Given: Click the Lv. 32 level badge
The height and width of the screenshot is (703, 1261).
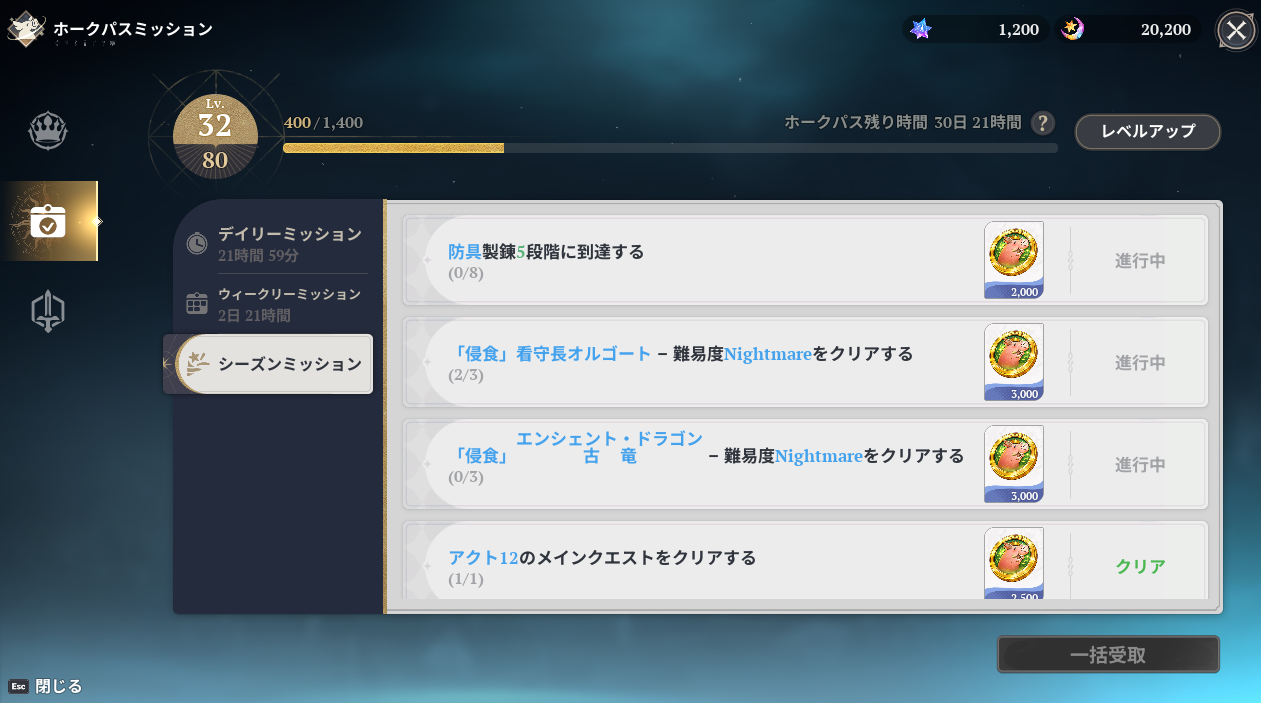Looking at the screenshot, I should click(x=215, y=135).
